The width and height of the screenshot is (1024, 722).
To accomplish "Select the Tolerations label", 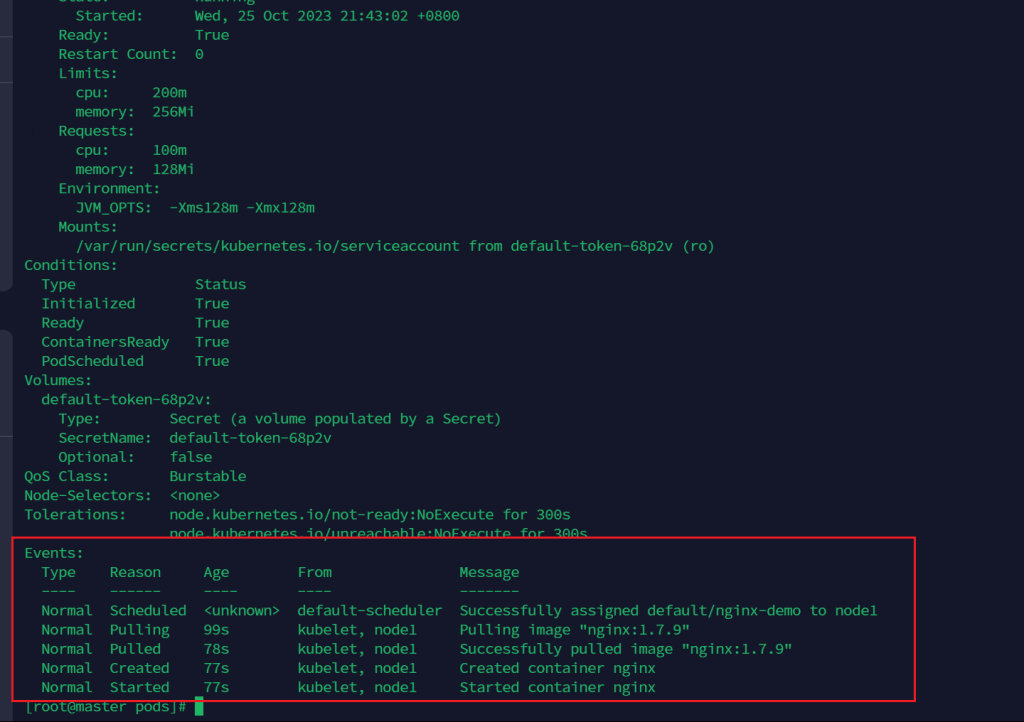I will [x=76, y=514].
